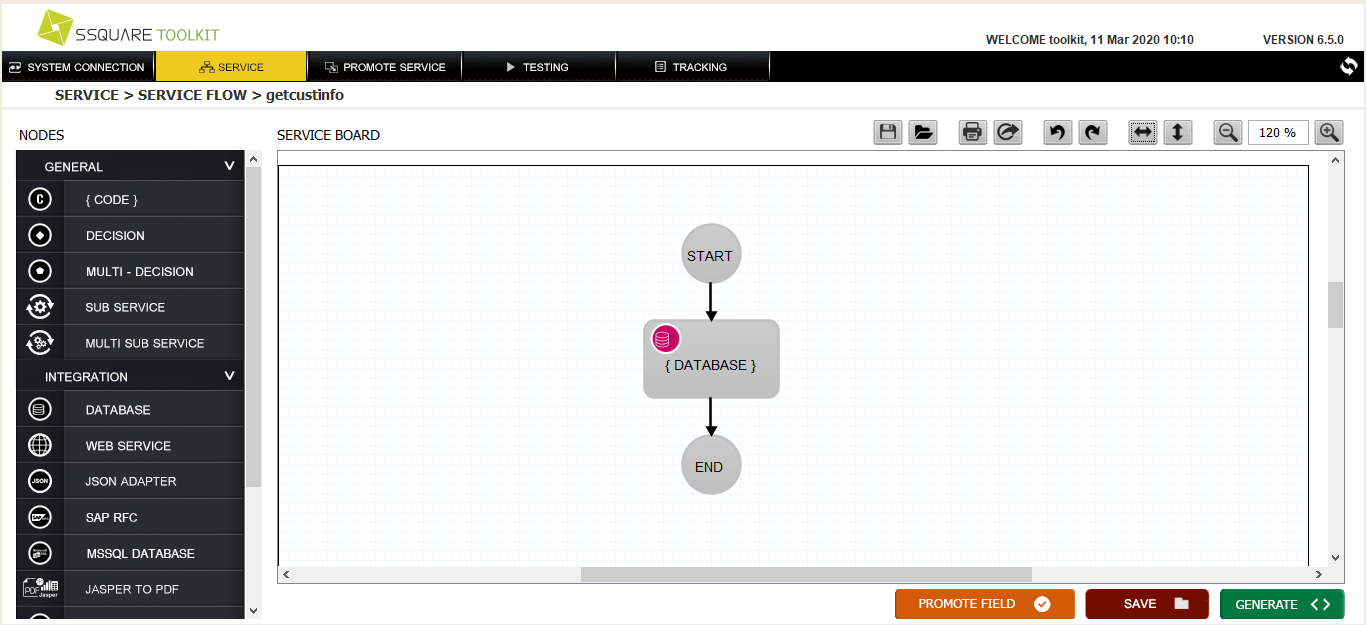The height and width of the screenshot is (625, 1366).
Task: Click the print toolbar icon
Action: click(x=972, y=132)
